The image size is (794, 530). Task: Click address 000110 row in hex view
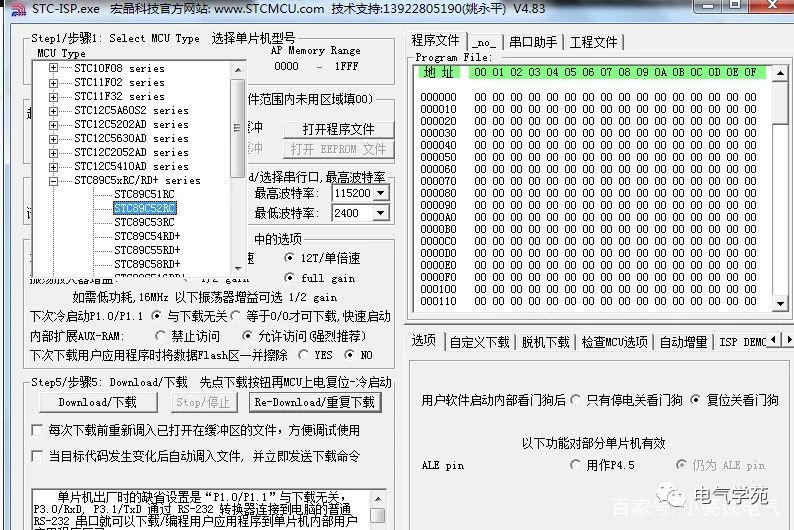point(588,301)
